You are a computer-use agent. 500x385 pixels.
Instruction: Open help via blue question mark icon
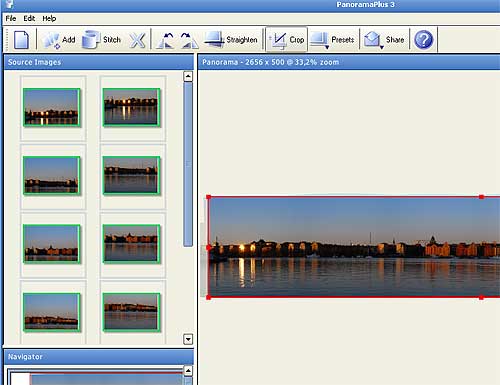pos(423,40)
